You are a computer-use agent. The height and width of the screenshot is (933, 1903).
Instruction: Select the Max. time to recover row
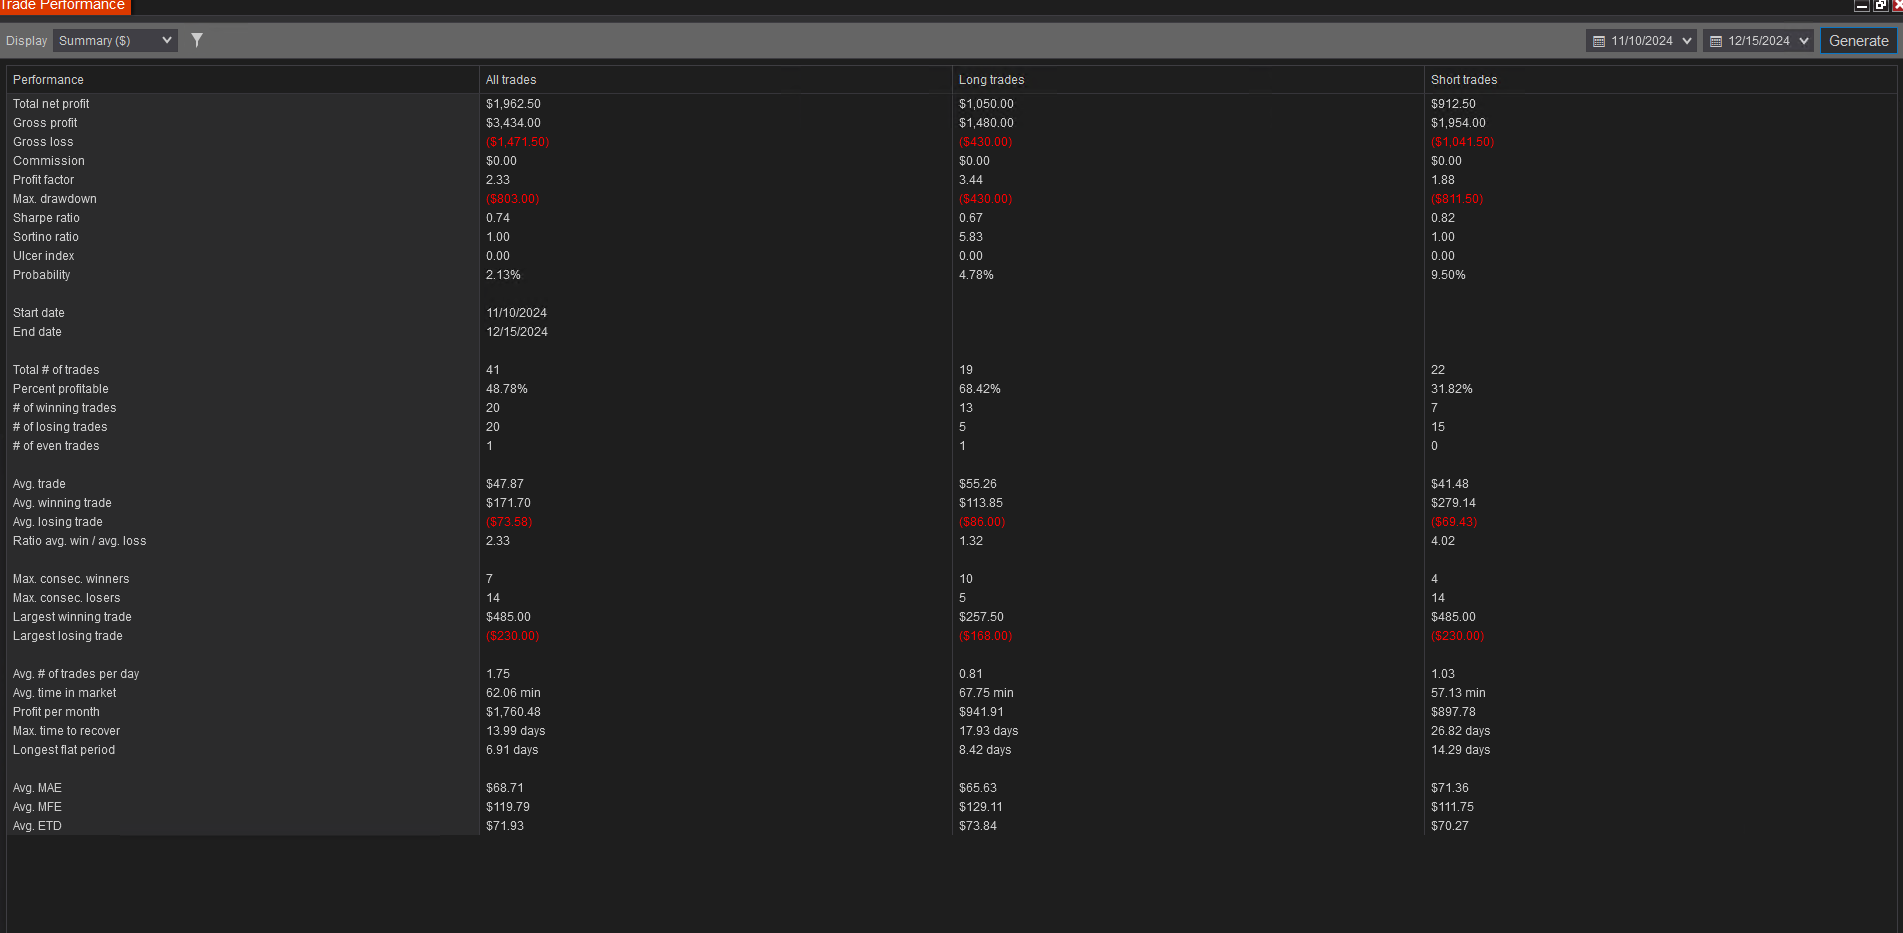click(67, 731)
